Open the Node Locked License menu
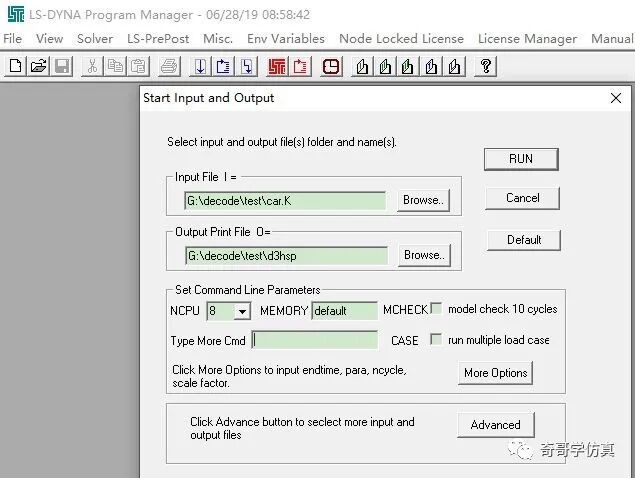The image size is (635, 478). (401, 38)
